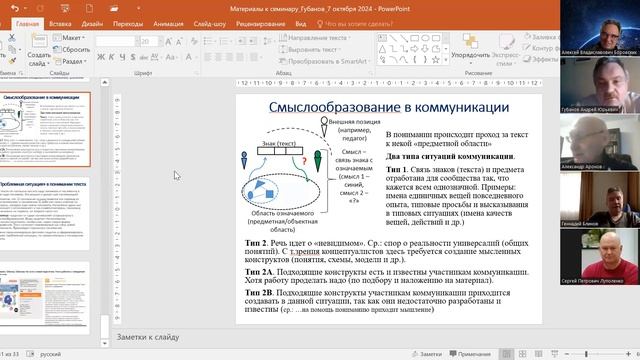Click Заливка shape fill option

pos(541,37)
